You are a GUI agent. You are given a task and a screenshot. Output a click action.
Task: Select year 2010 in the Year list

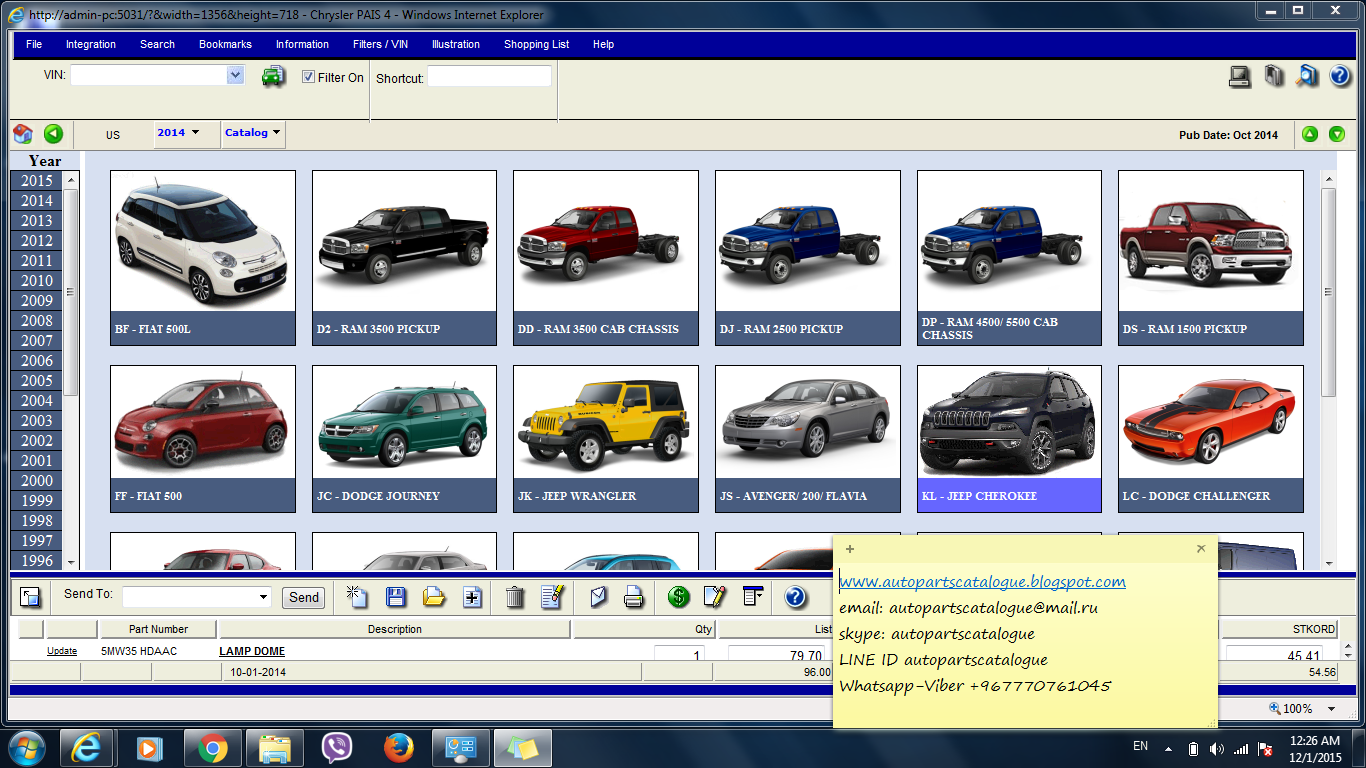tap(37, 281)
